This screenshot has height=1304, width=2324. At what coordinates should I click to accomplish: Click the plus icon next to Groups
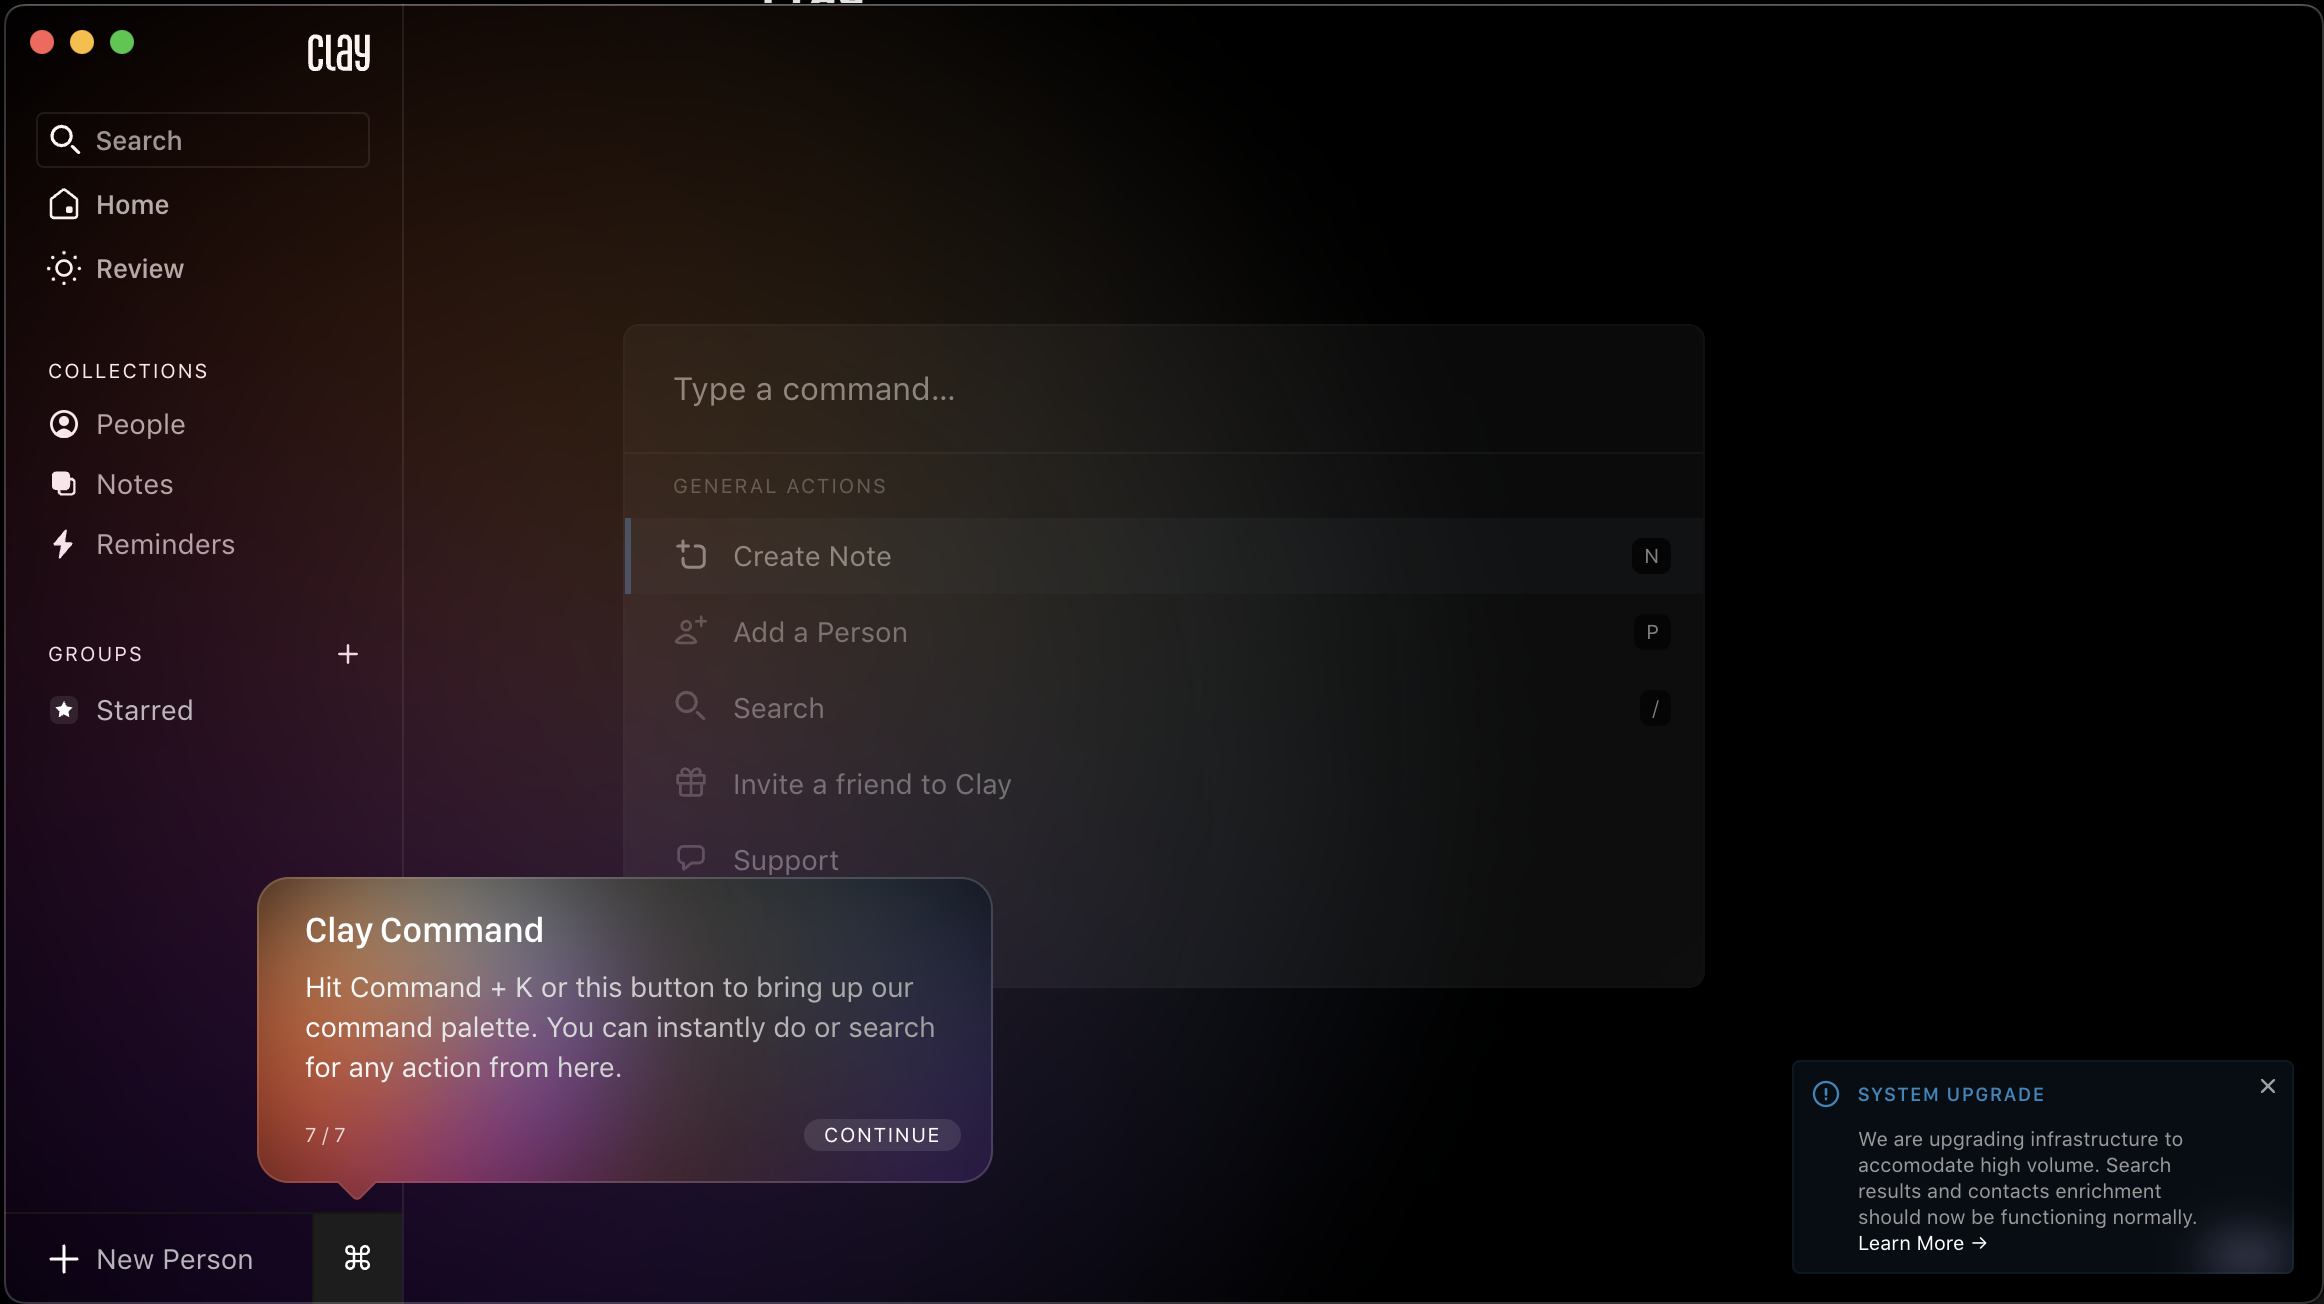click(347, 654)
